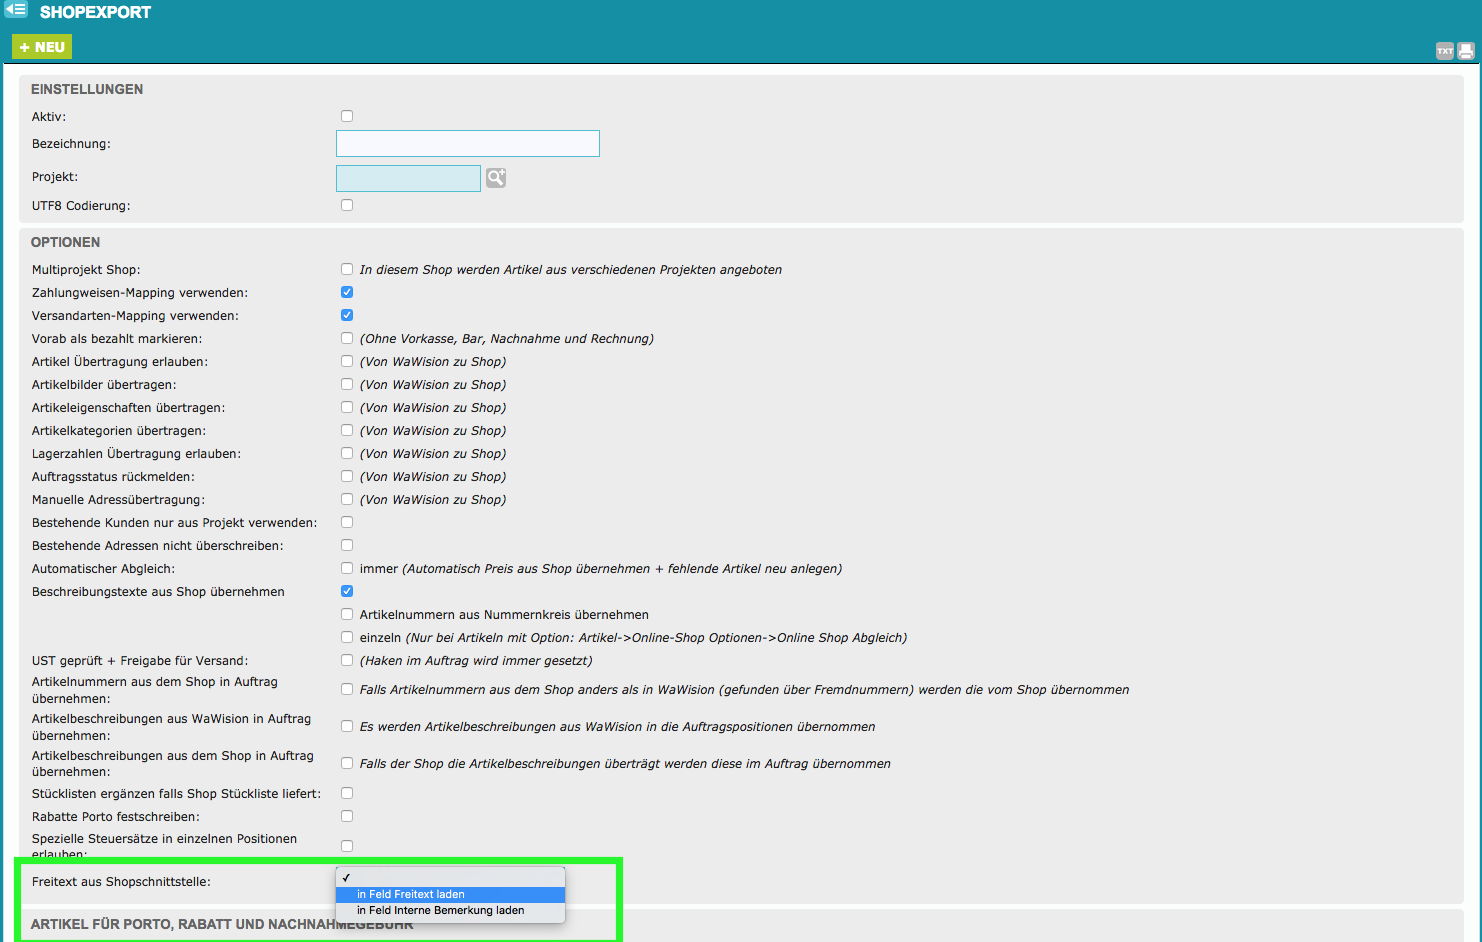Viewport: 1482px width, 942px height.
Task: Click the TXT export icon
Action: pos(1444,51)
